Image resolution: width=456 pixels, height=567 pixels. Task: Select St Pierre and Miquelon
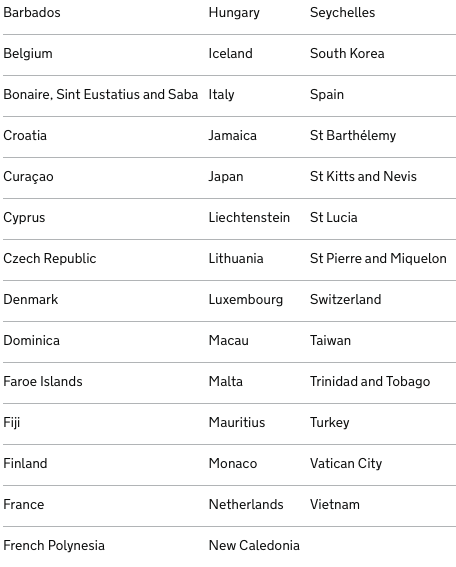coord(378,259)
